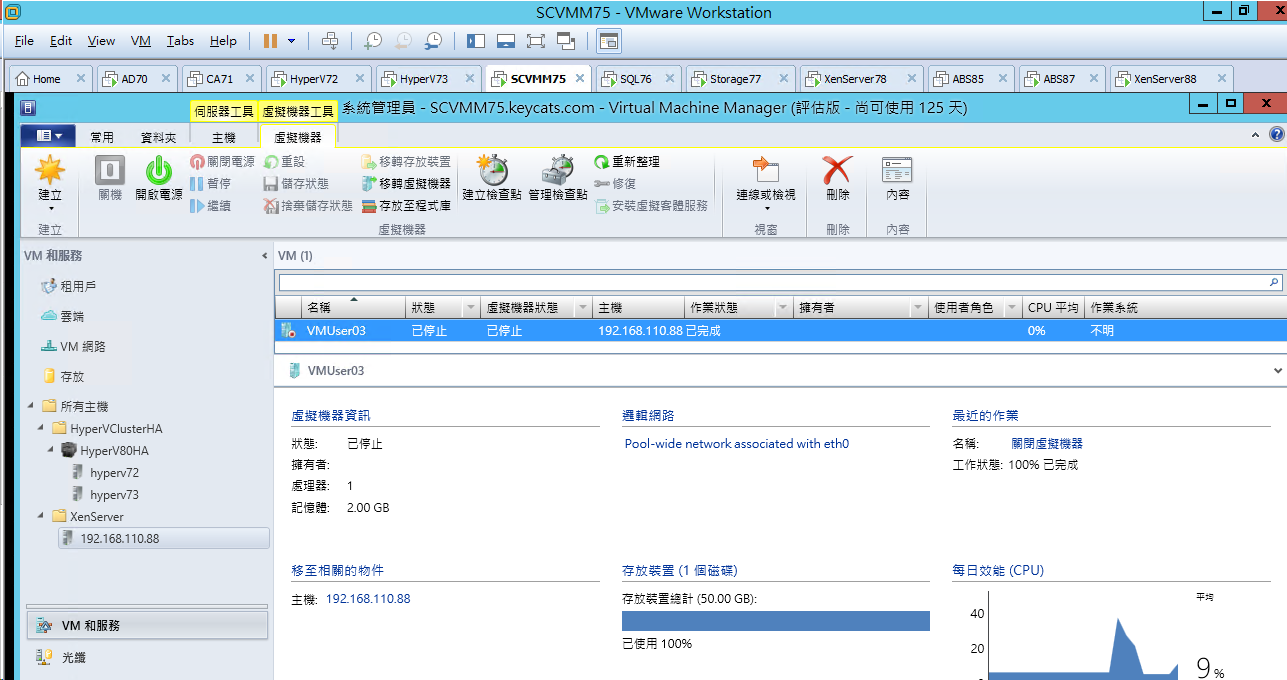Viewport: 1287px width, 680px height.
Task: Click the 關機 shut down icon
Action: tap(110, 170)
